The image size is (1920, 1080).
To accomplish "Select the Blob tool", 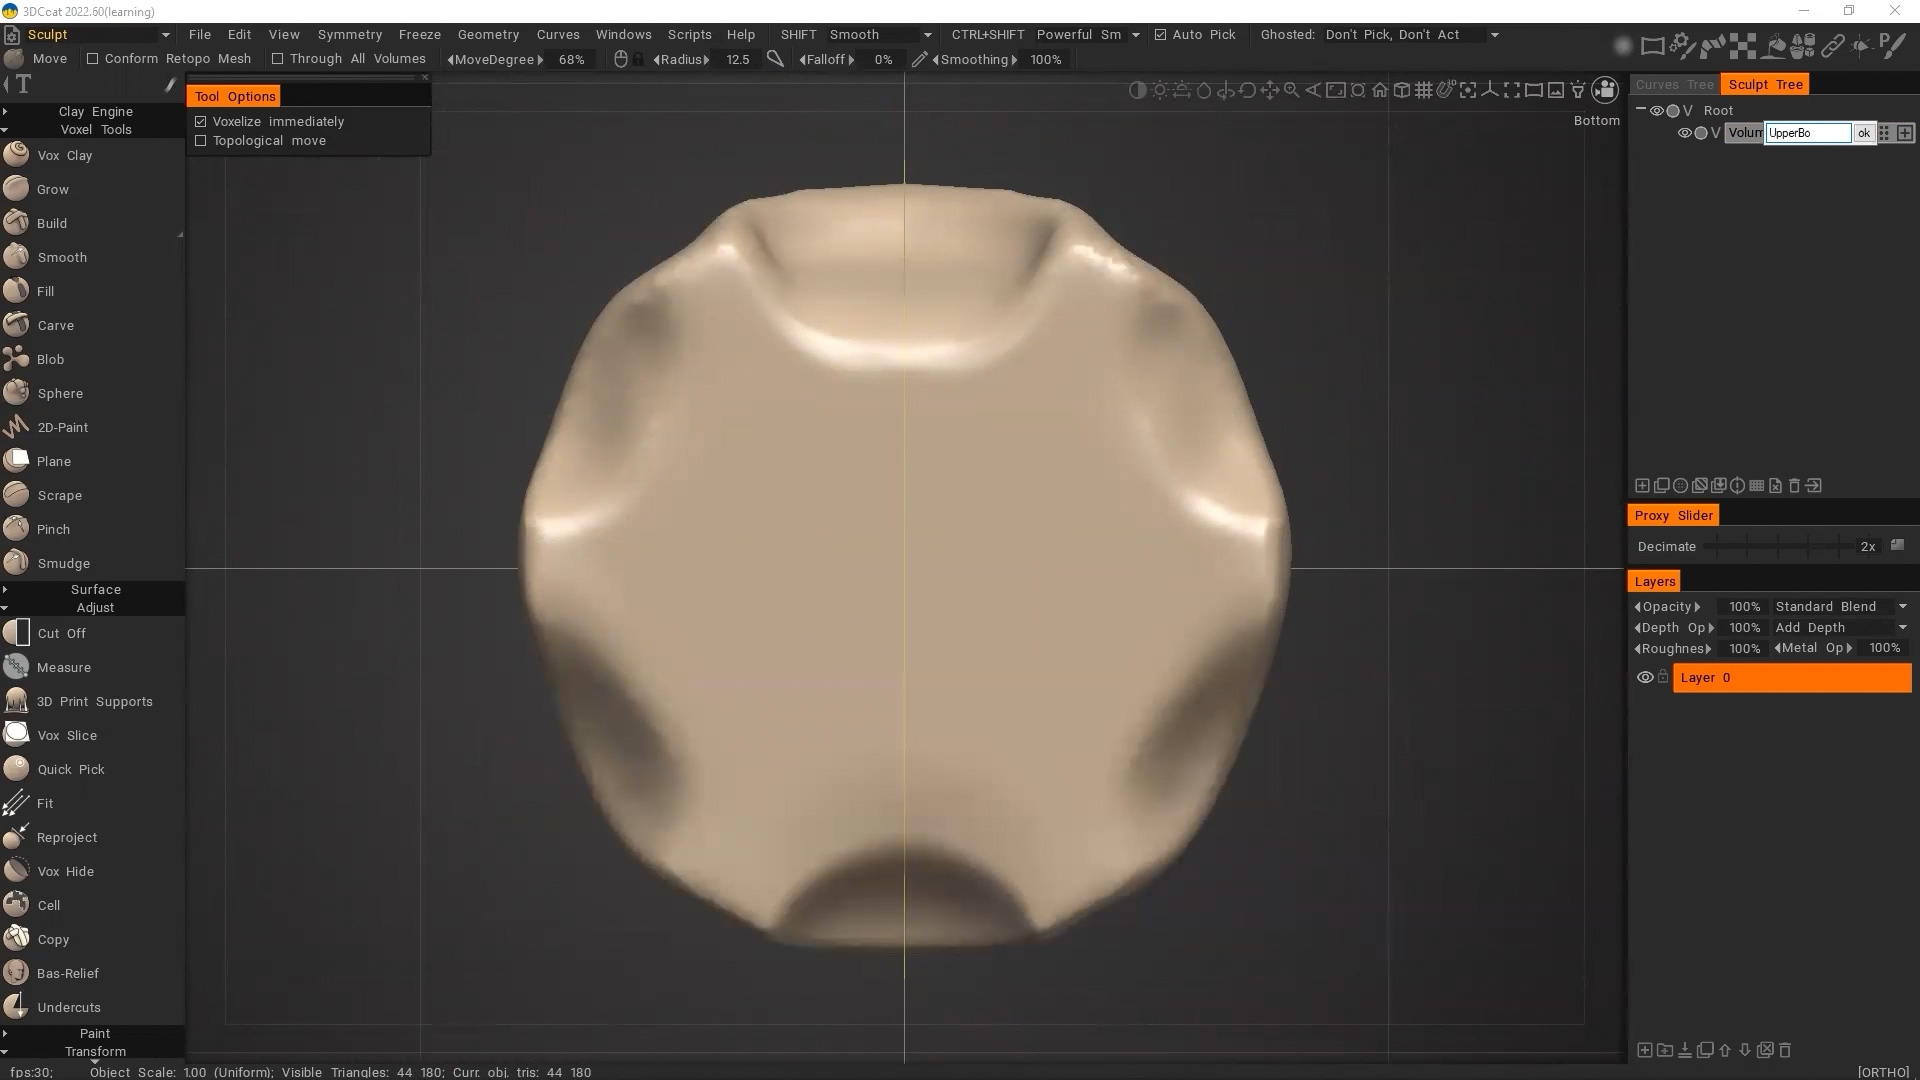I will pyautogui.click(x=50, y=359).
